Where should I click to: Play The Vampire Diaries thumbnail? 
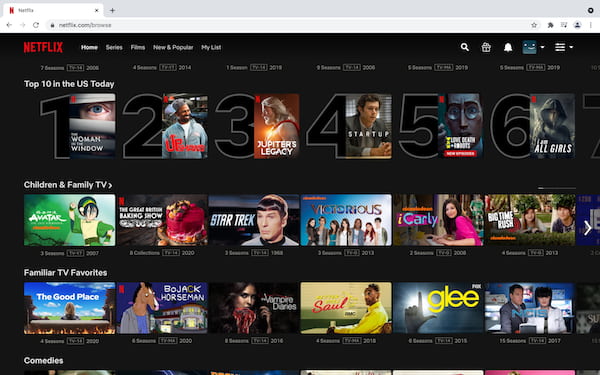coord(254,308)
